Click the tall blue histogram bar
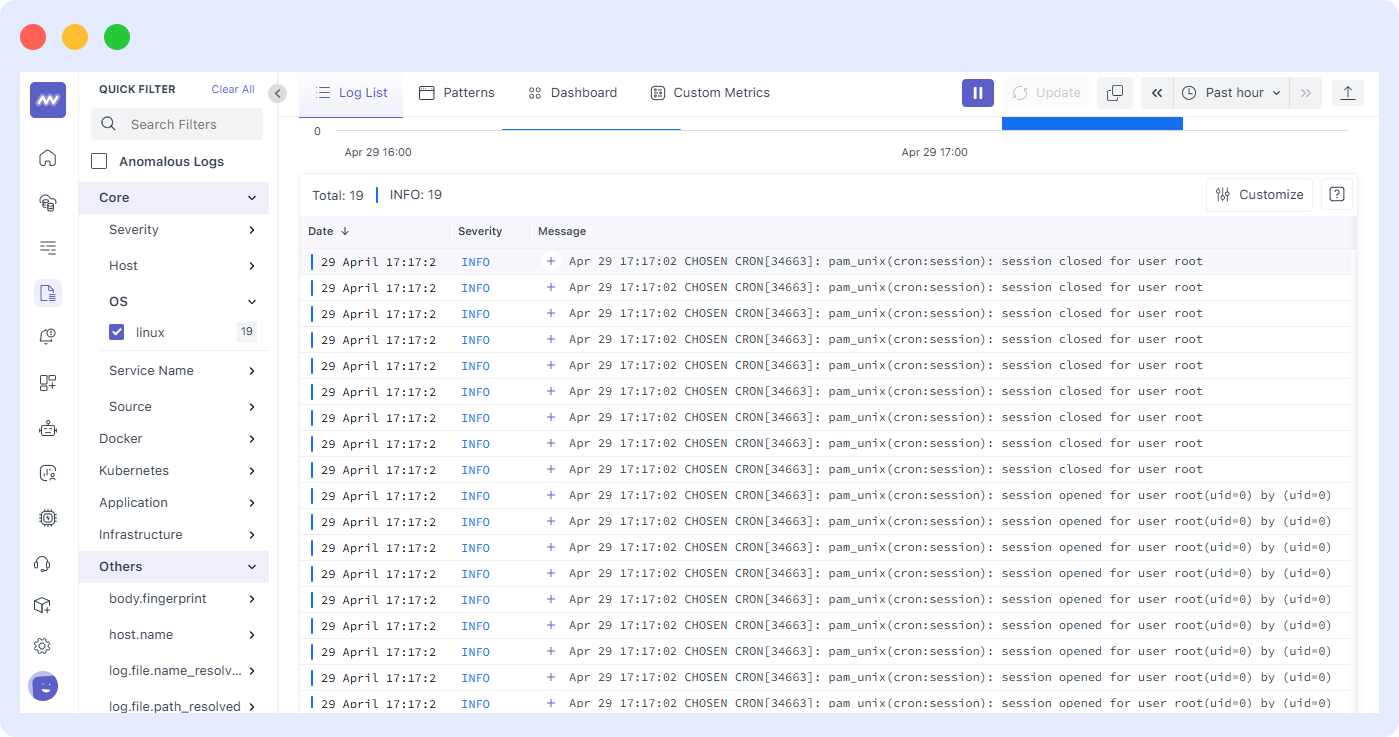The width and height of the screenshot is (1399, 737). click(1092, 123)
